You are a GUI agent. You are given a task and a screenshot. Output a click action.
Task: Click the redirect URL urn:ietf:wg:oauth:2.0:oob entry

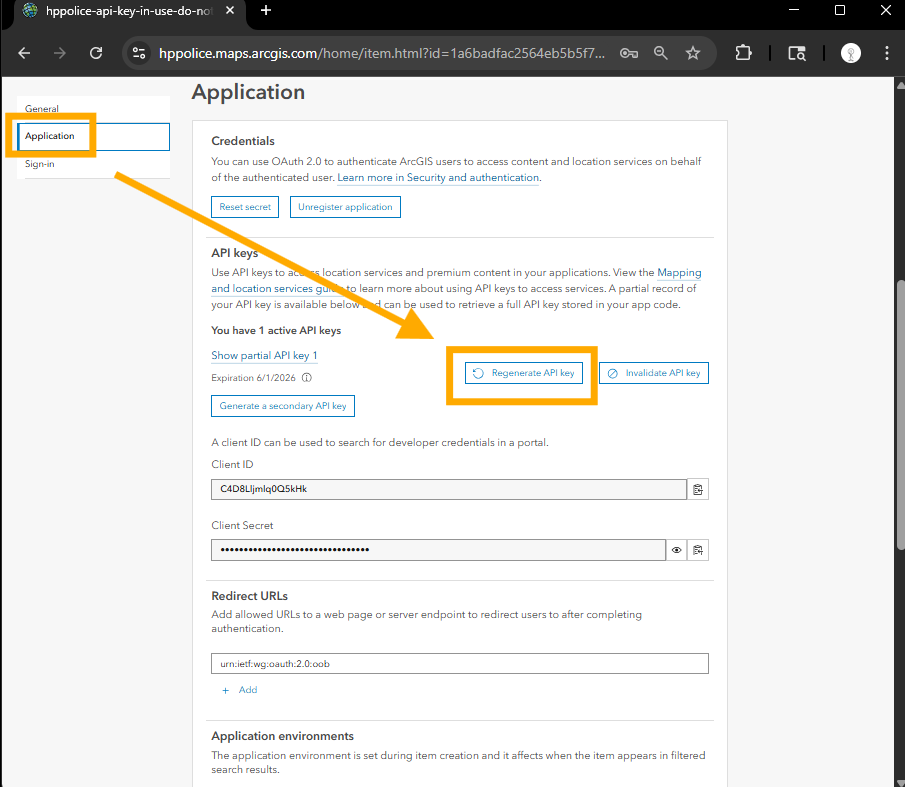point(459,664)
